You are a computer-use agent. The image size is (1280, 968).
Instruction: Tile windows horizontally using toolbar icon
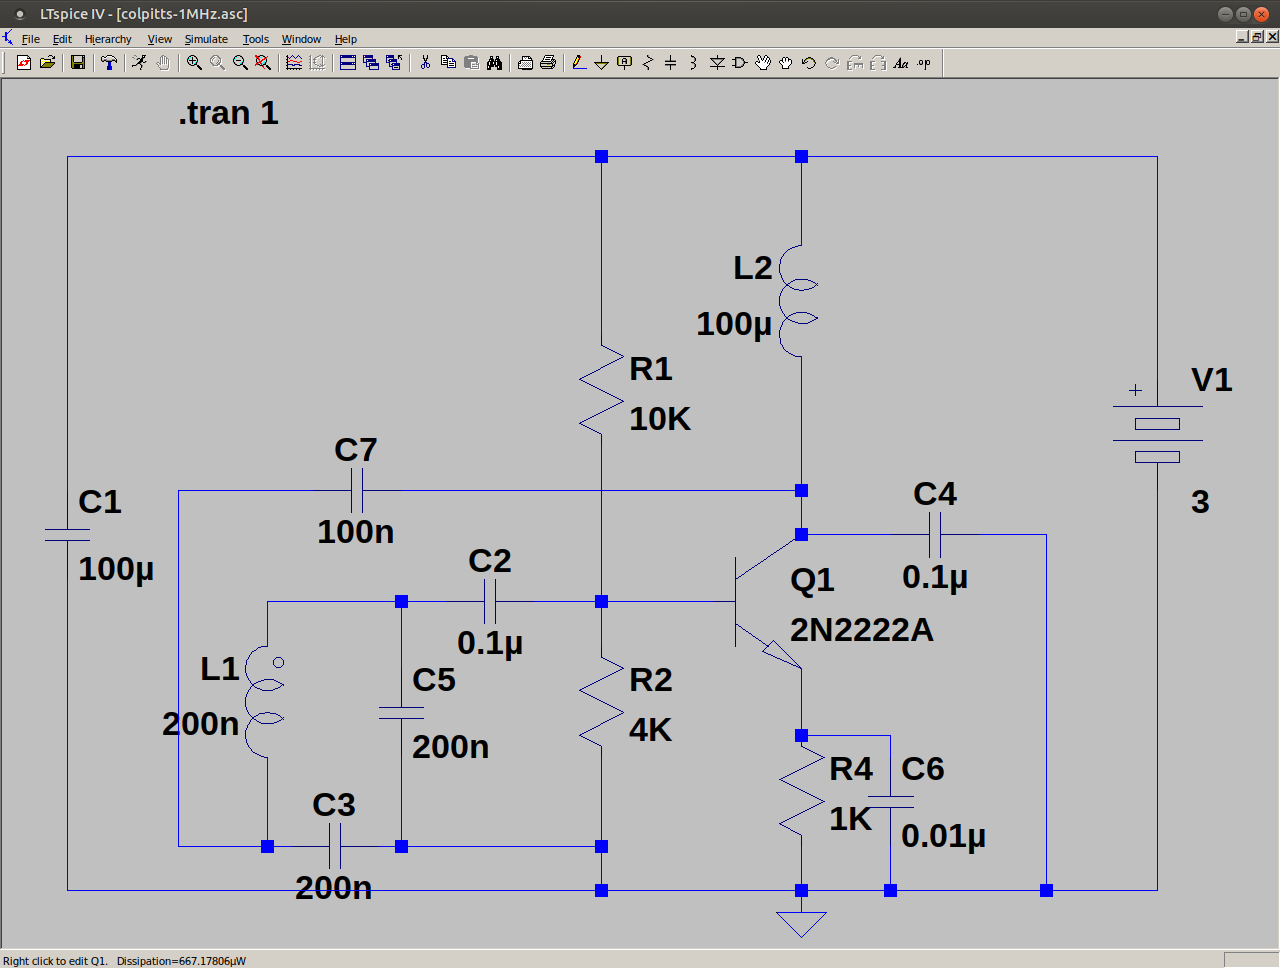[348, 62]
